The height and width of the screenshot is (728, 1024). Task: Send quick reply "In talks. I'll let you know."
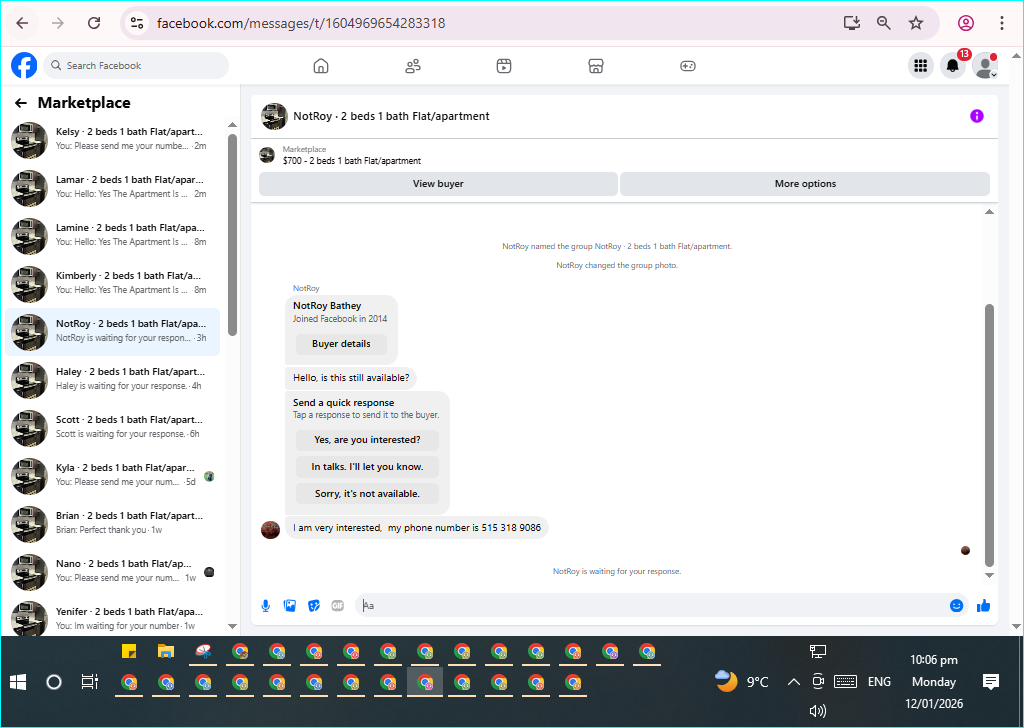(367, 467)
